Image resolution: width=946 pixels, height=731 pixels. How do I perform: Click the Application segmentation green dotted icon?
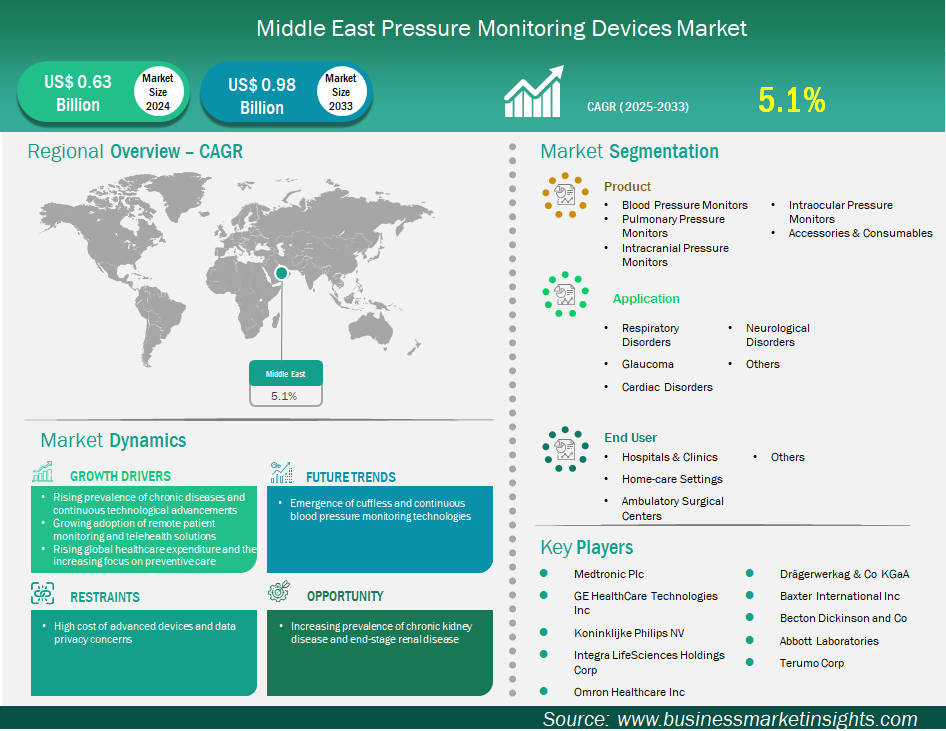(x=565, y=294)
